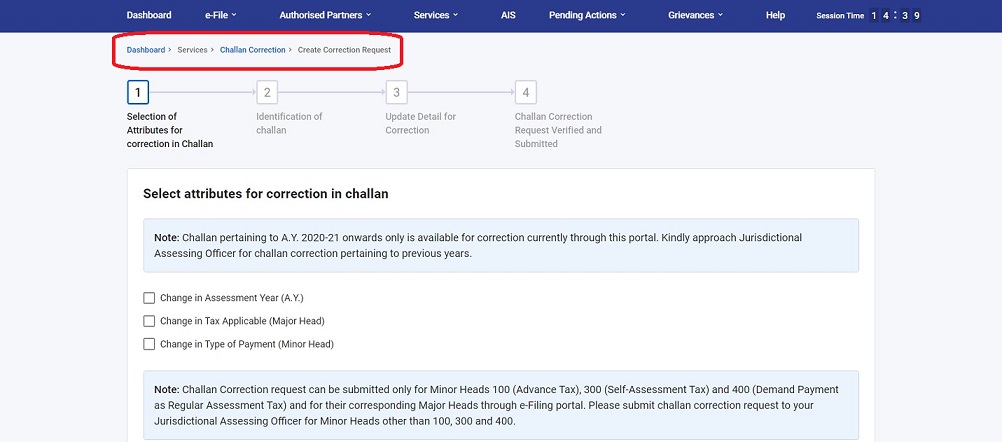The height and width of the screenshot is (442, 1002).
Task: Tick the Change in Assessment Year checkbox
Action: click(150, 298)
